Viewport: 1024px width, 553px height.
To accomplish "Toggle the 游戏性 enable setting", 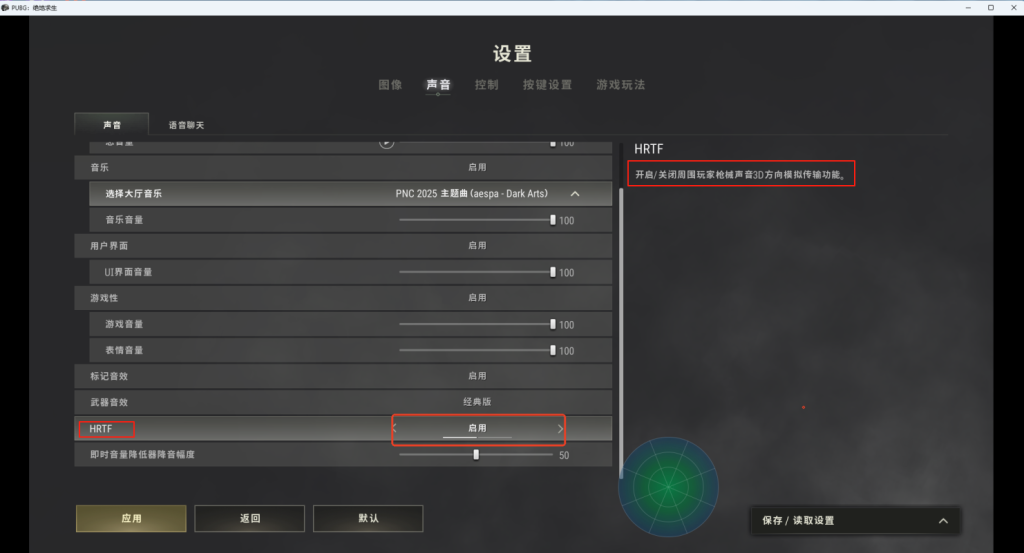I will (x=477, y=298).
